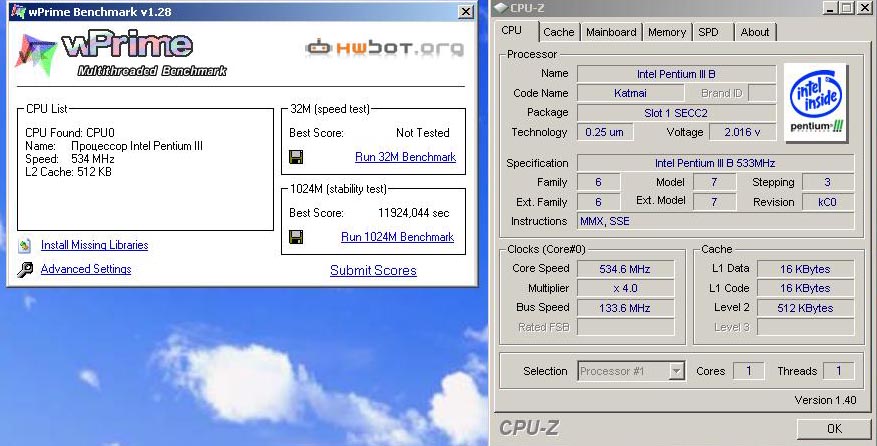
Task: Open the Mainboard tab
Action: tap(611, 32)
